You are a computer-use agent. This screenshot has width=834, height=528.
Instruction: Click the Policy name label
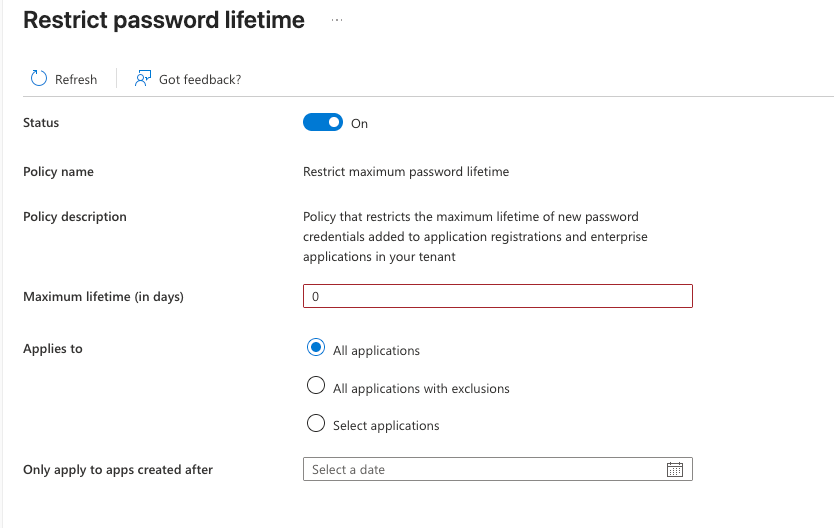pos(59,172)
